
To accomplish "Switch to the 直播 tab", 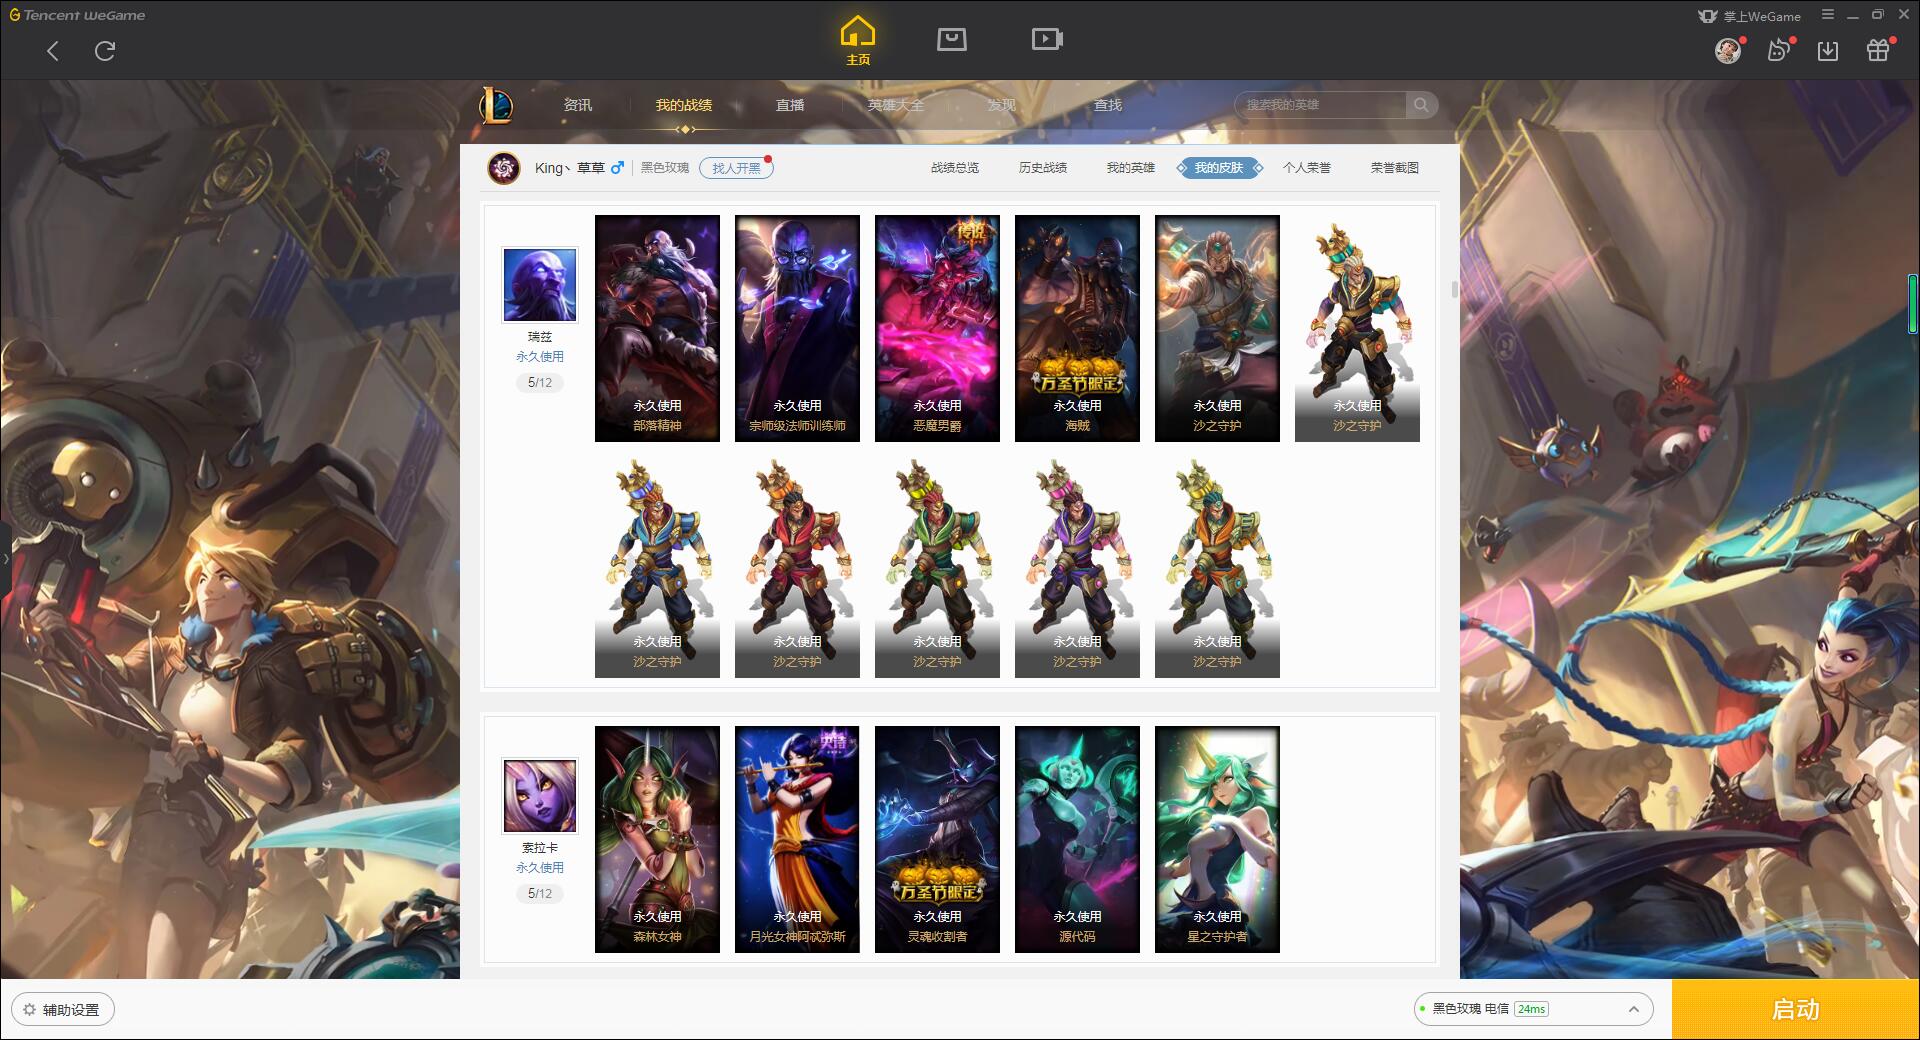I will tap(790, 105).
